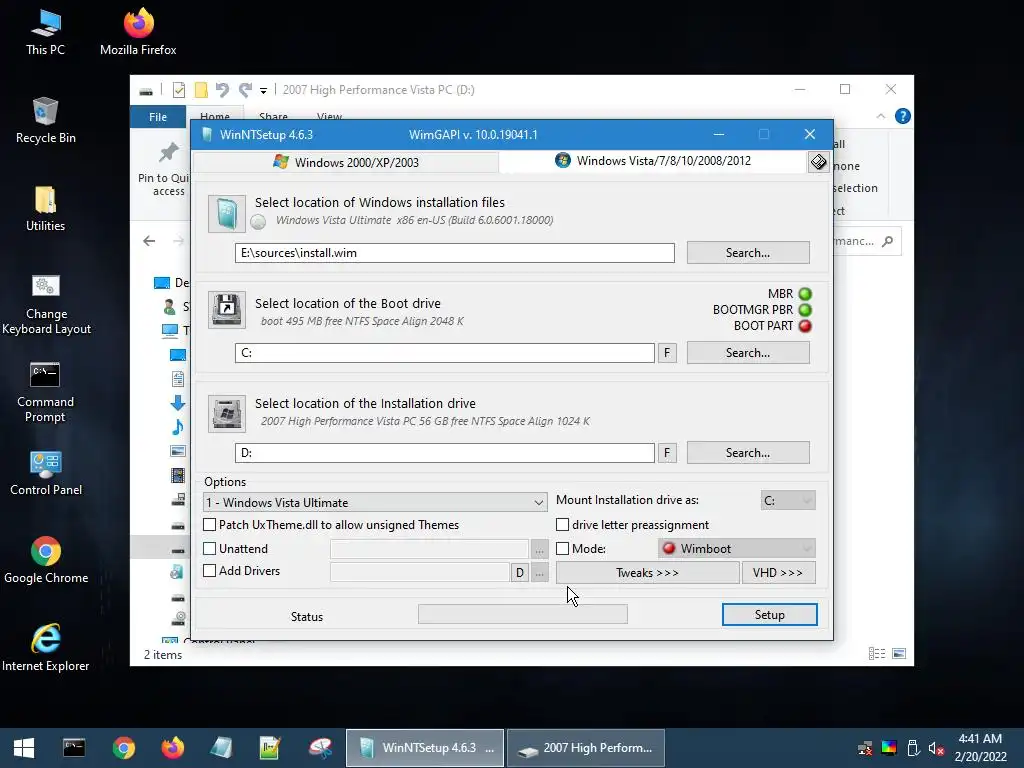1024x768 pixels.
Task: Click Search for Installation drive
Action: tap(748, 453)
